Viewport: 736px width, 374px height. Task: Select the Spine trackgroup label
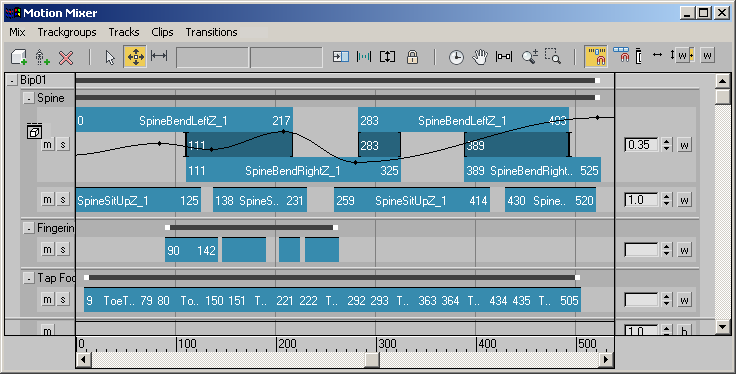[x=51, y=98]
